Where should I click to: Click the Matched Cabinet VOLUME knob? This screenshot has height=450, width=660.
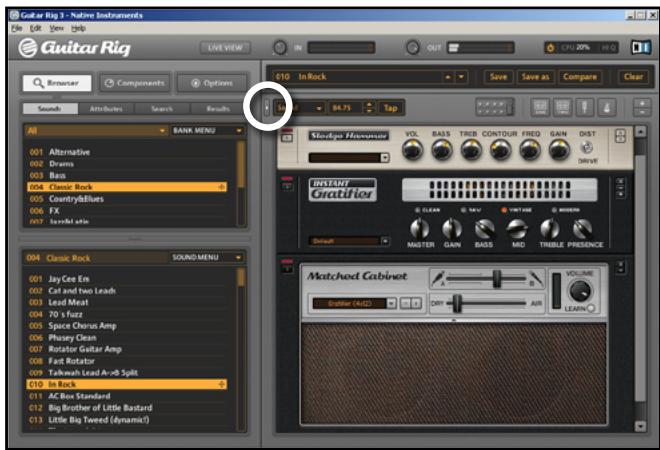pyautogui.click(x=580, y=291)
